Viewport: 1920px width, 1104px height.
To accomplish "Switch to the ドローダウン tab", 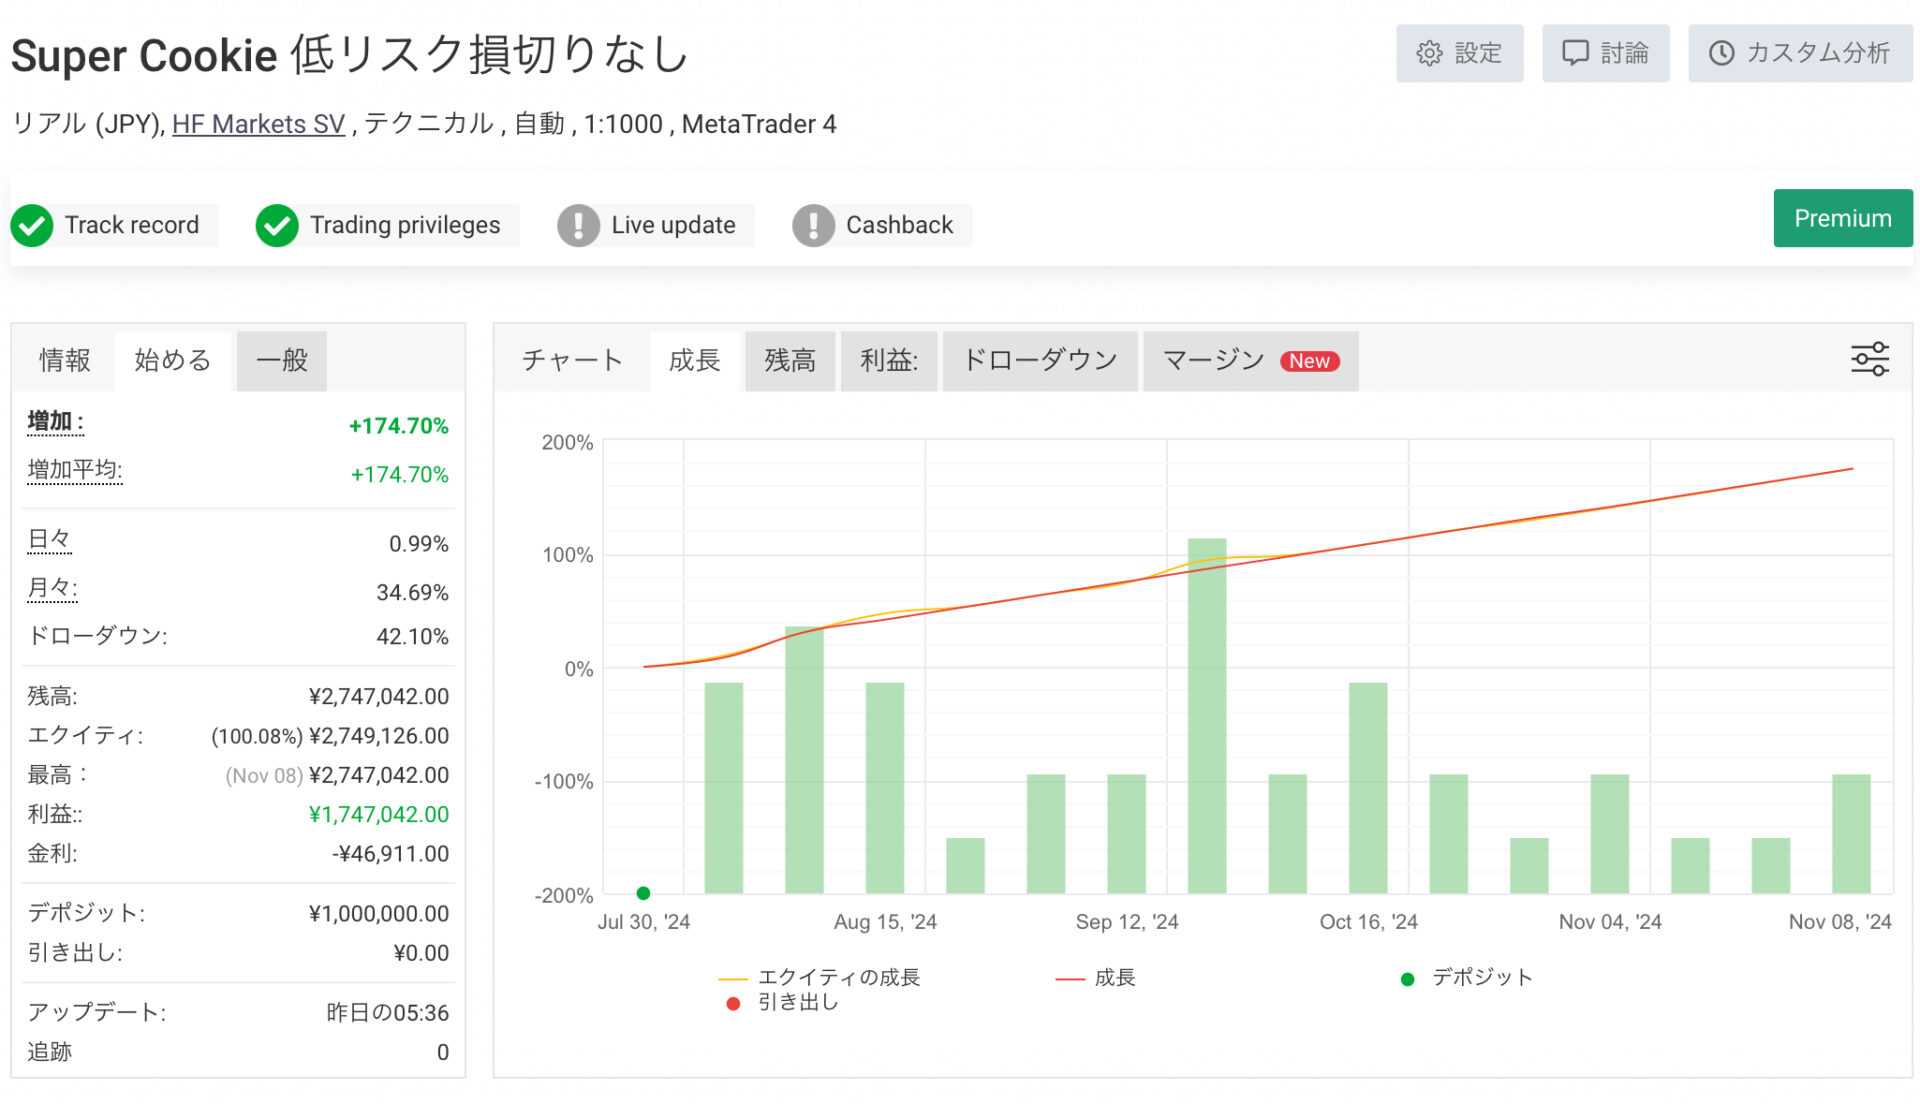I will (1040, 360).
